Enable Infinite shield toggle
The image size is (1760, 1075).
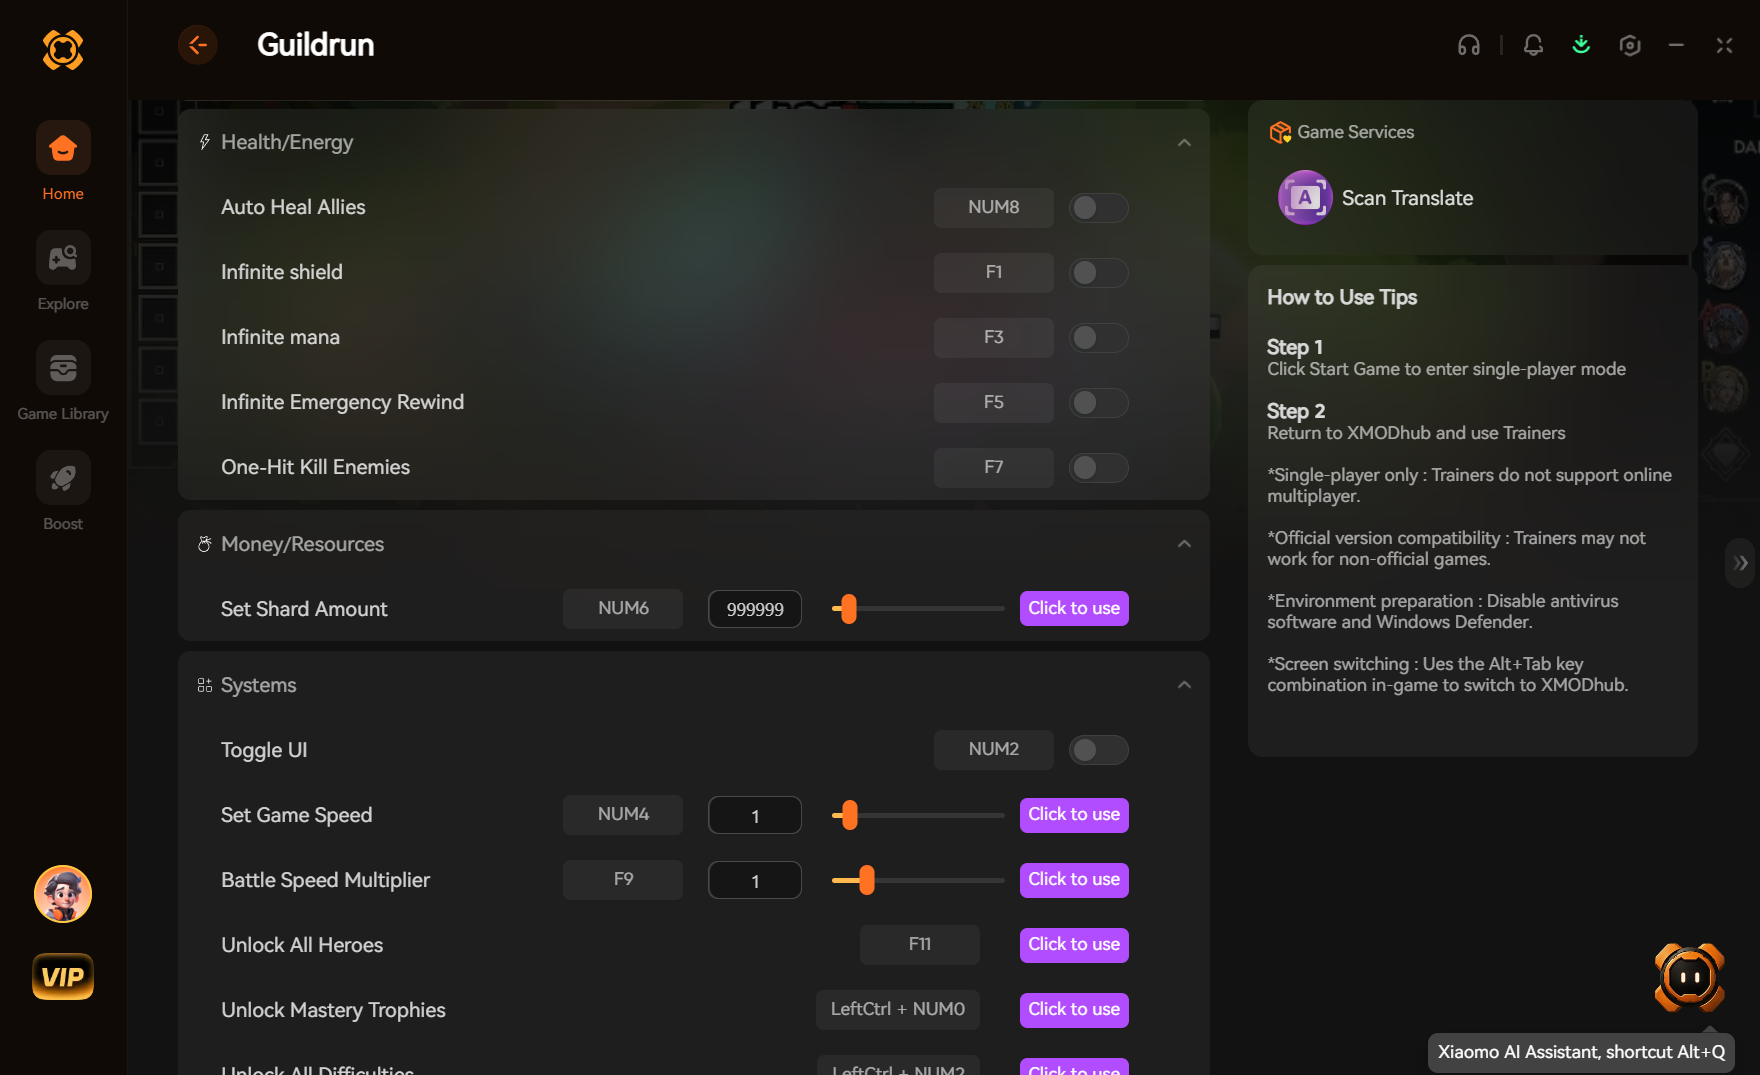pyautogui.click(x=1098, y=272)
